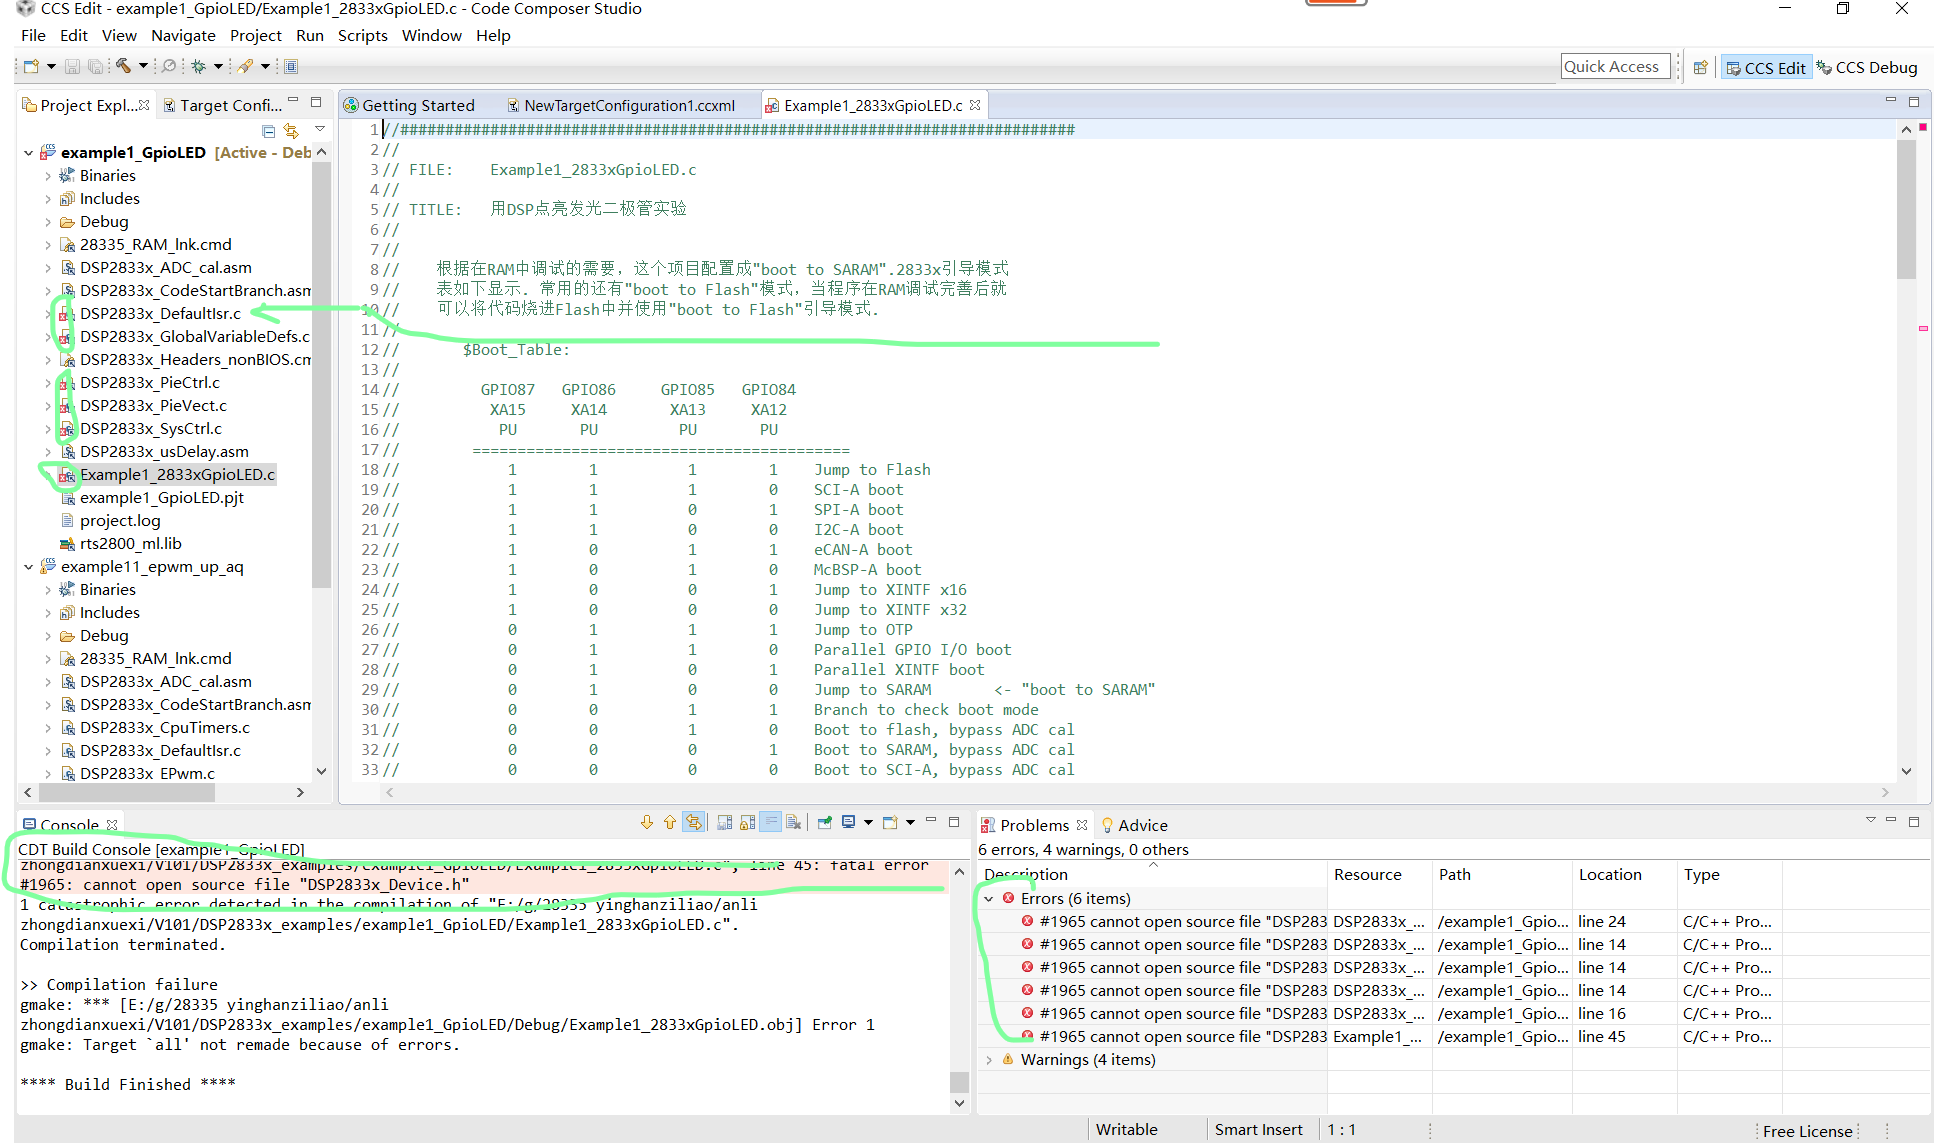The image size is (1934, 1143).
Task: Open the New File toolbar icon
Action: [x=31, y=66]
